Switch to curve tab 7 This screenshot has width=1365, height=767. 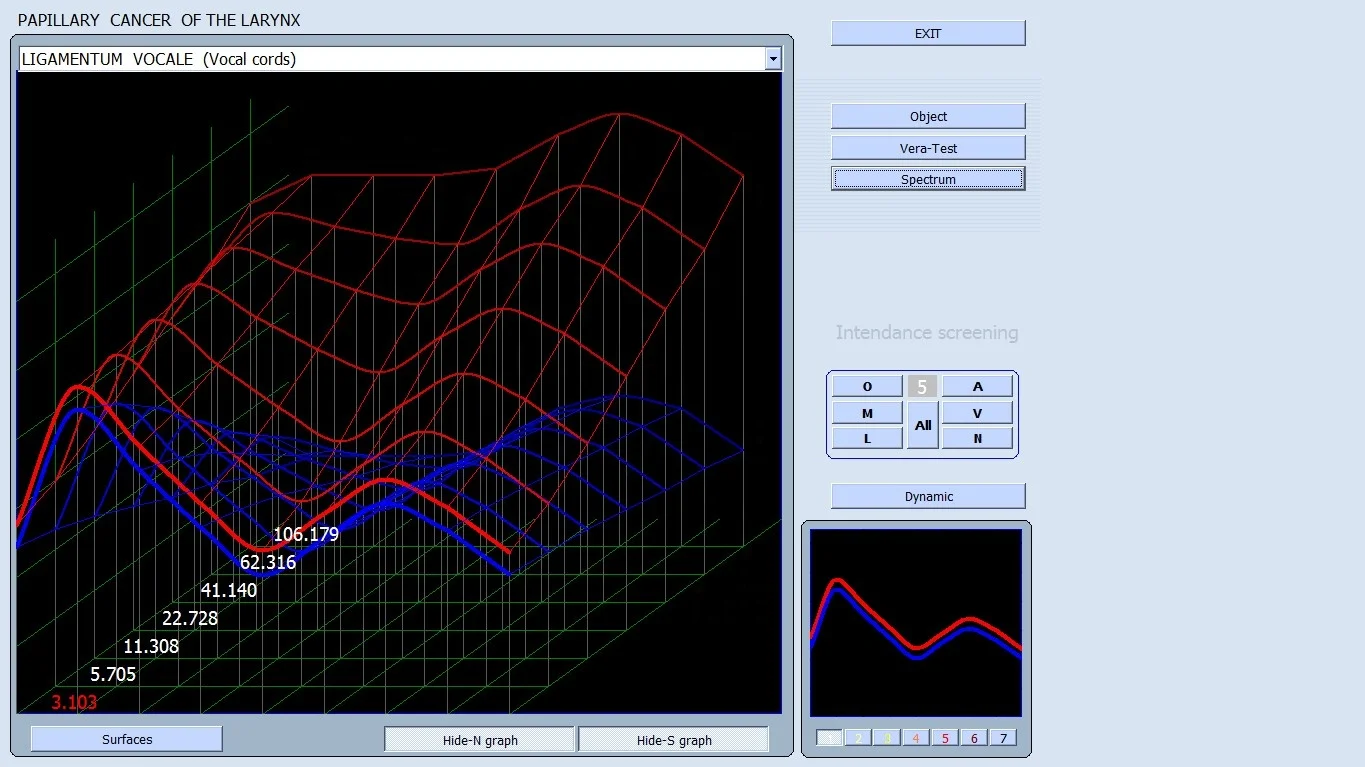1002,738
